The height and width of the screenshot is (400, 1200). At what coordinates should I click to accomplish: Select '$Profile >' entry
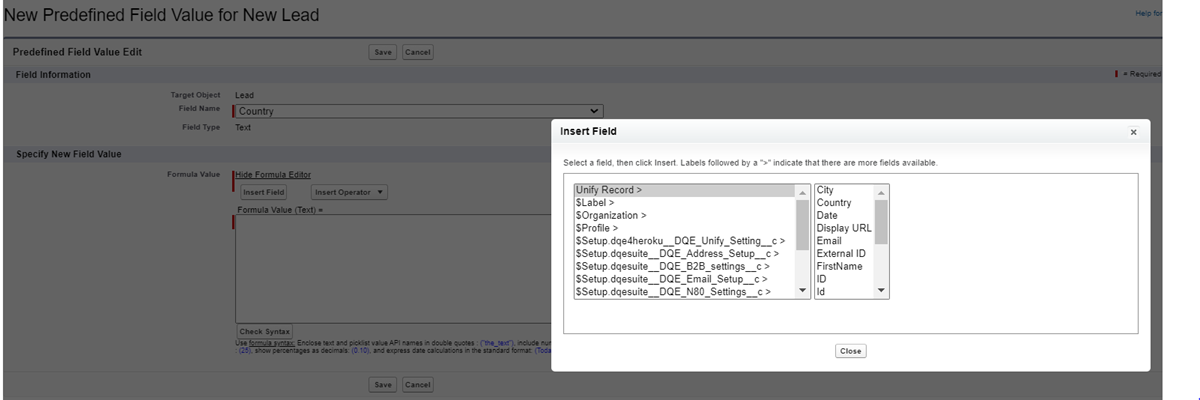(x=685, y=228)
